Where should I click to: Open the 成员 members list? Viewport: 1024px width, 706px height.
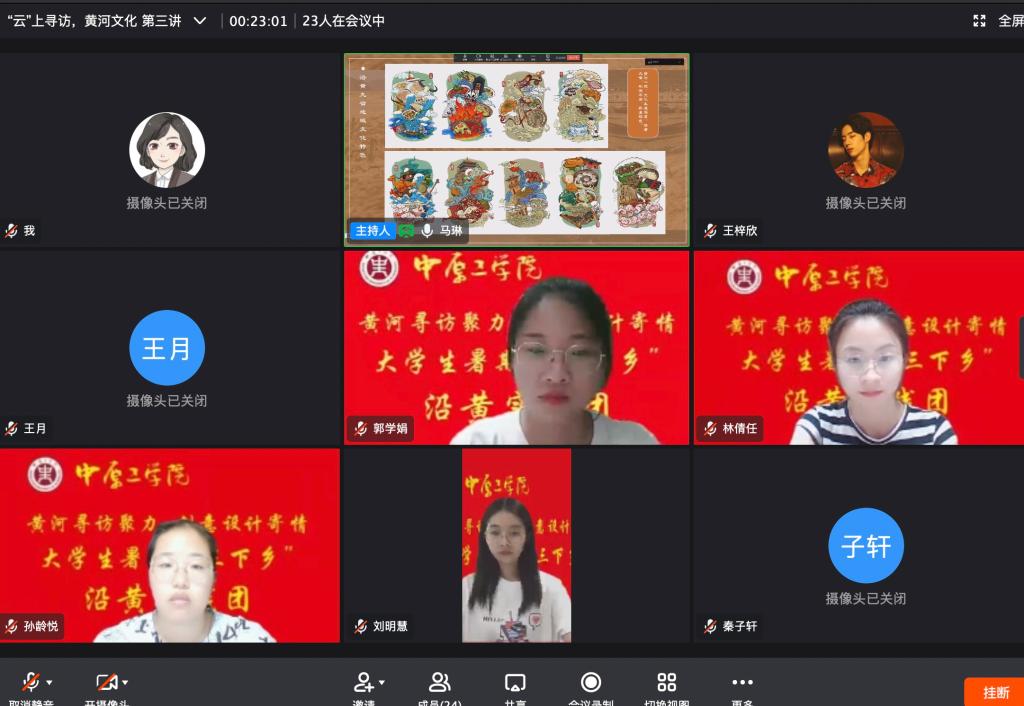pos(439,682)
